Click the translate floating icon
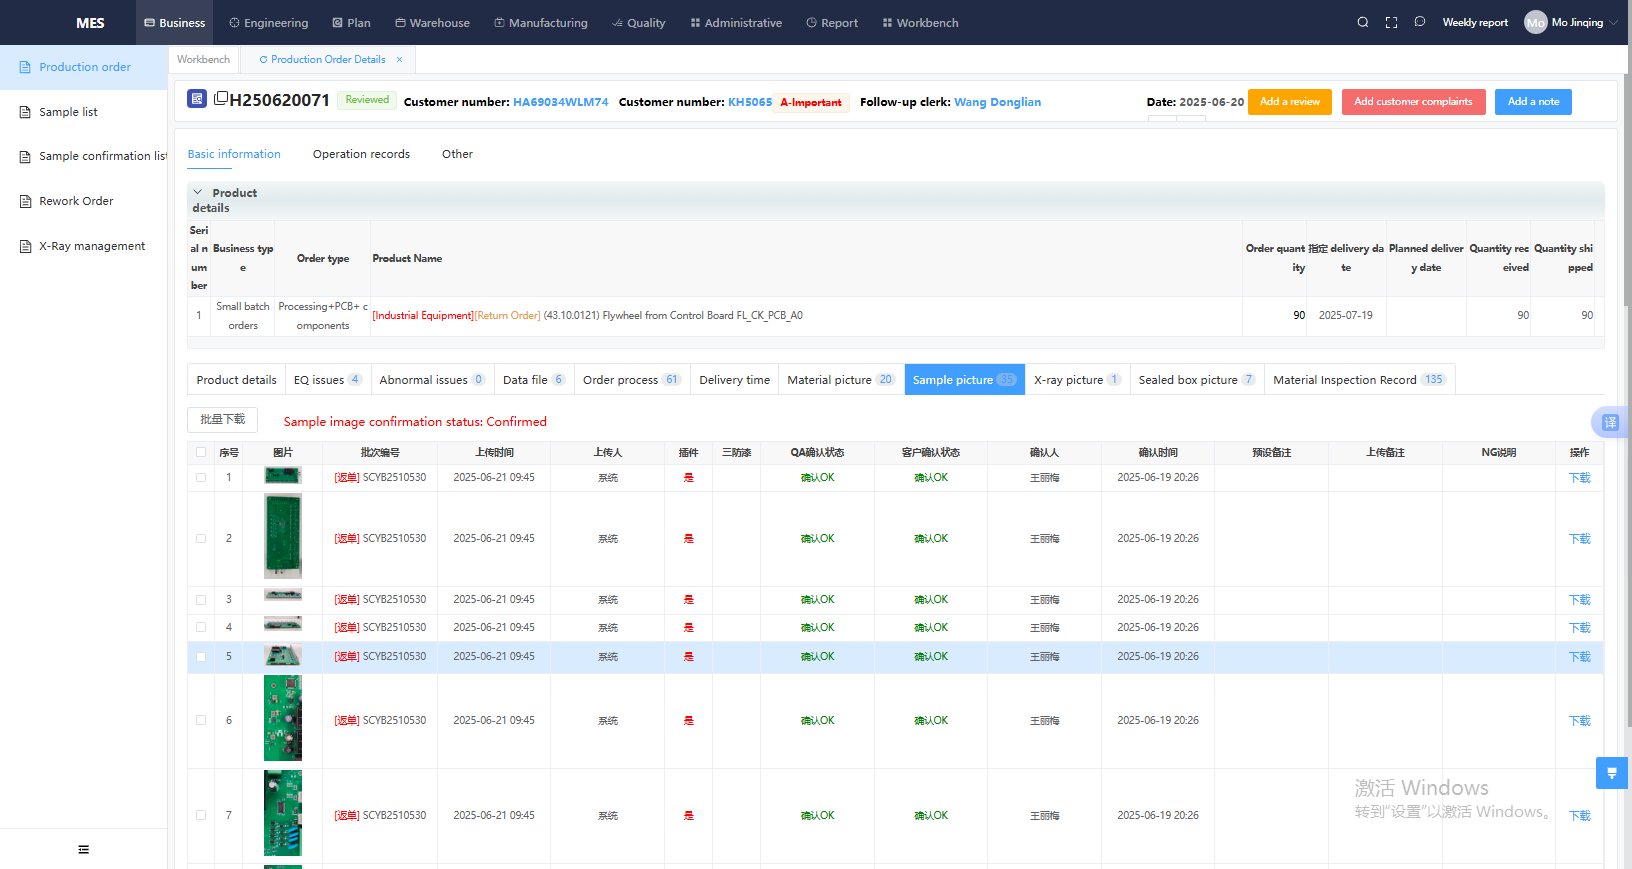This screenshot has width=1632, height=869. [1610, 422]
